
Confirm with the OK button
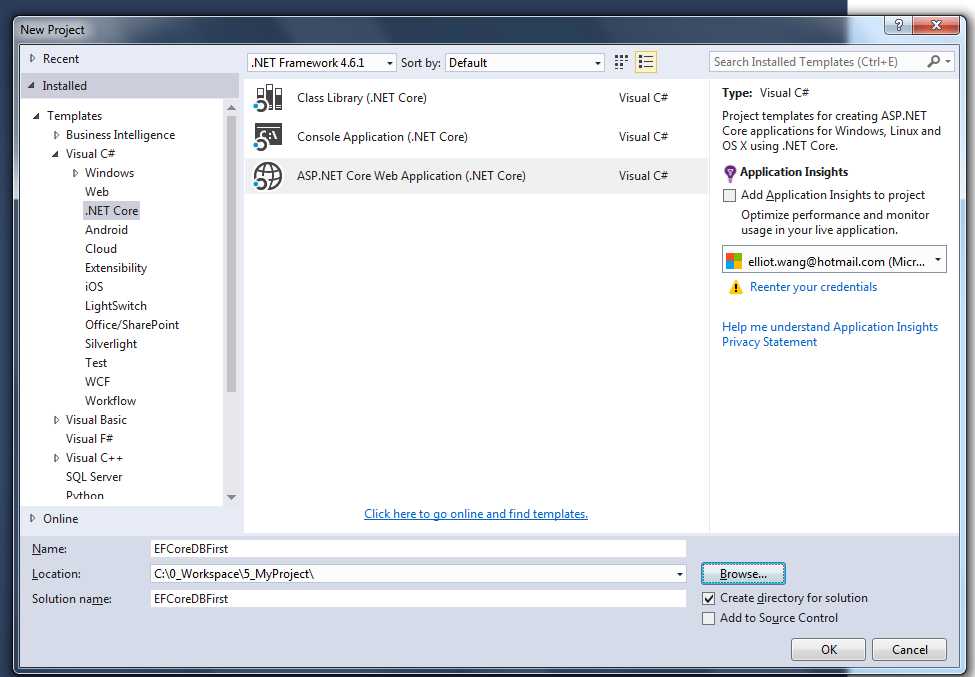[828, 650]
